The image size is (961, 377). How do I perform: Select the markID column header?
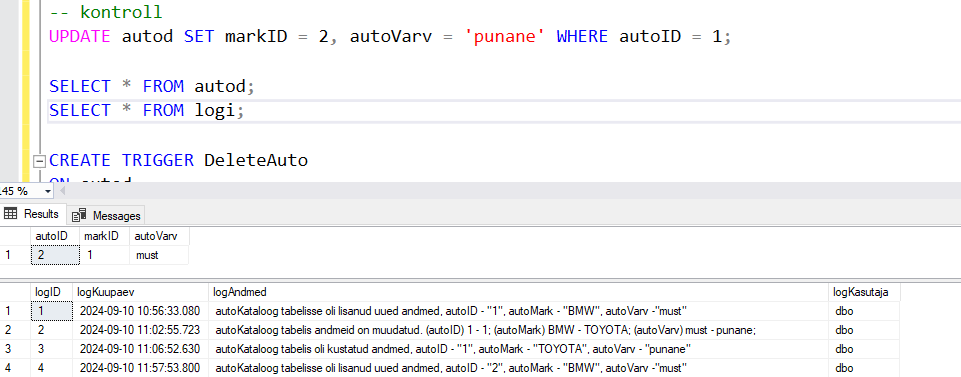104,236
